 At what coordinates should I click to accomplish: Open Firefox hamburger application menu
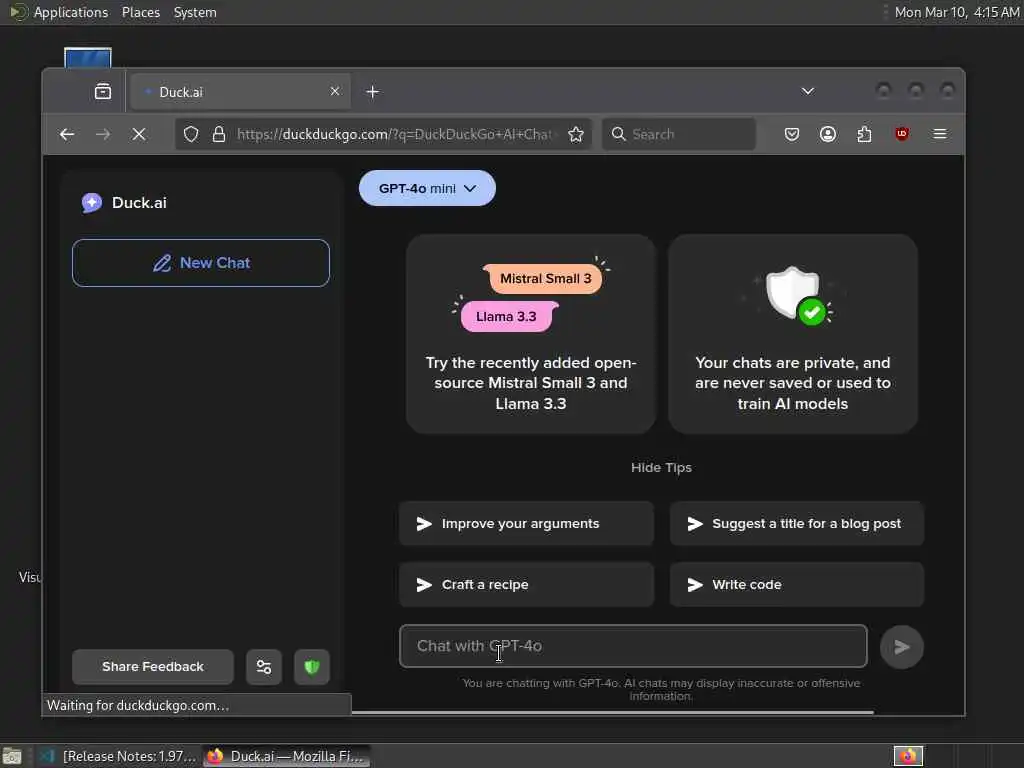tap(940, 135)
